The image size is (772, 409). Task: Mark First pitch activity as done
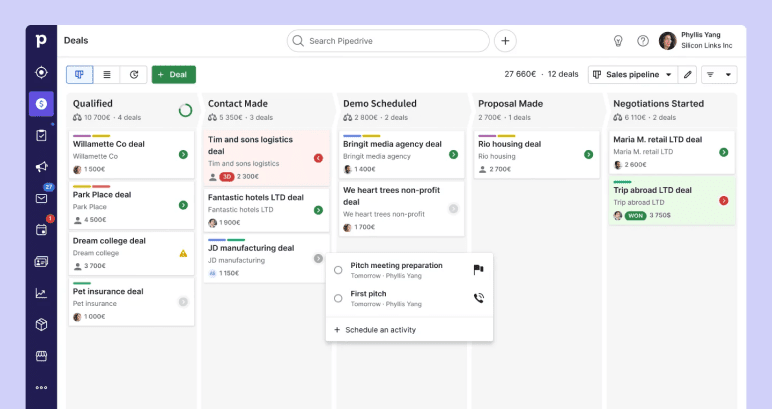tap(338, 298)
